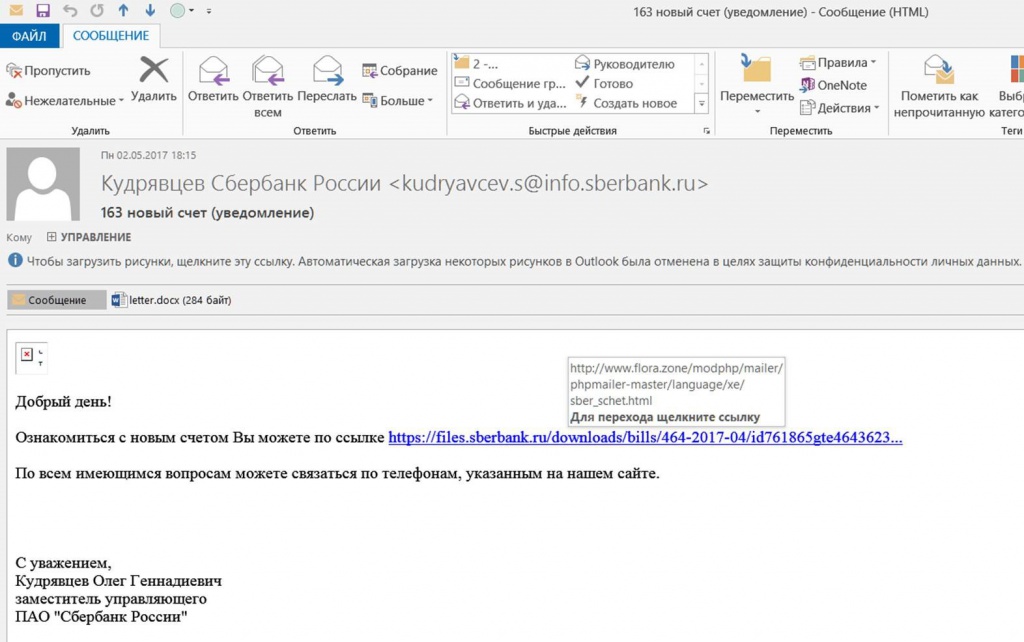Screen dimensions: 1024x642
Task: Click Создать новое quick step
Action: click(x=626, y=103)
